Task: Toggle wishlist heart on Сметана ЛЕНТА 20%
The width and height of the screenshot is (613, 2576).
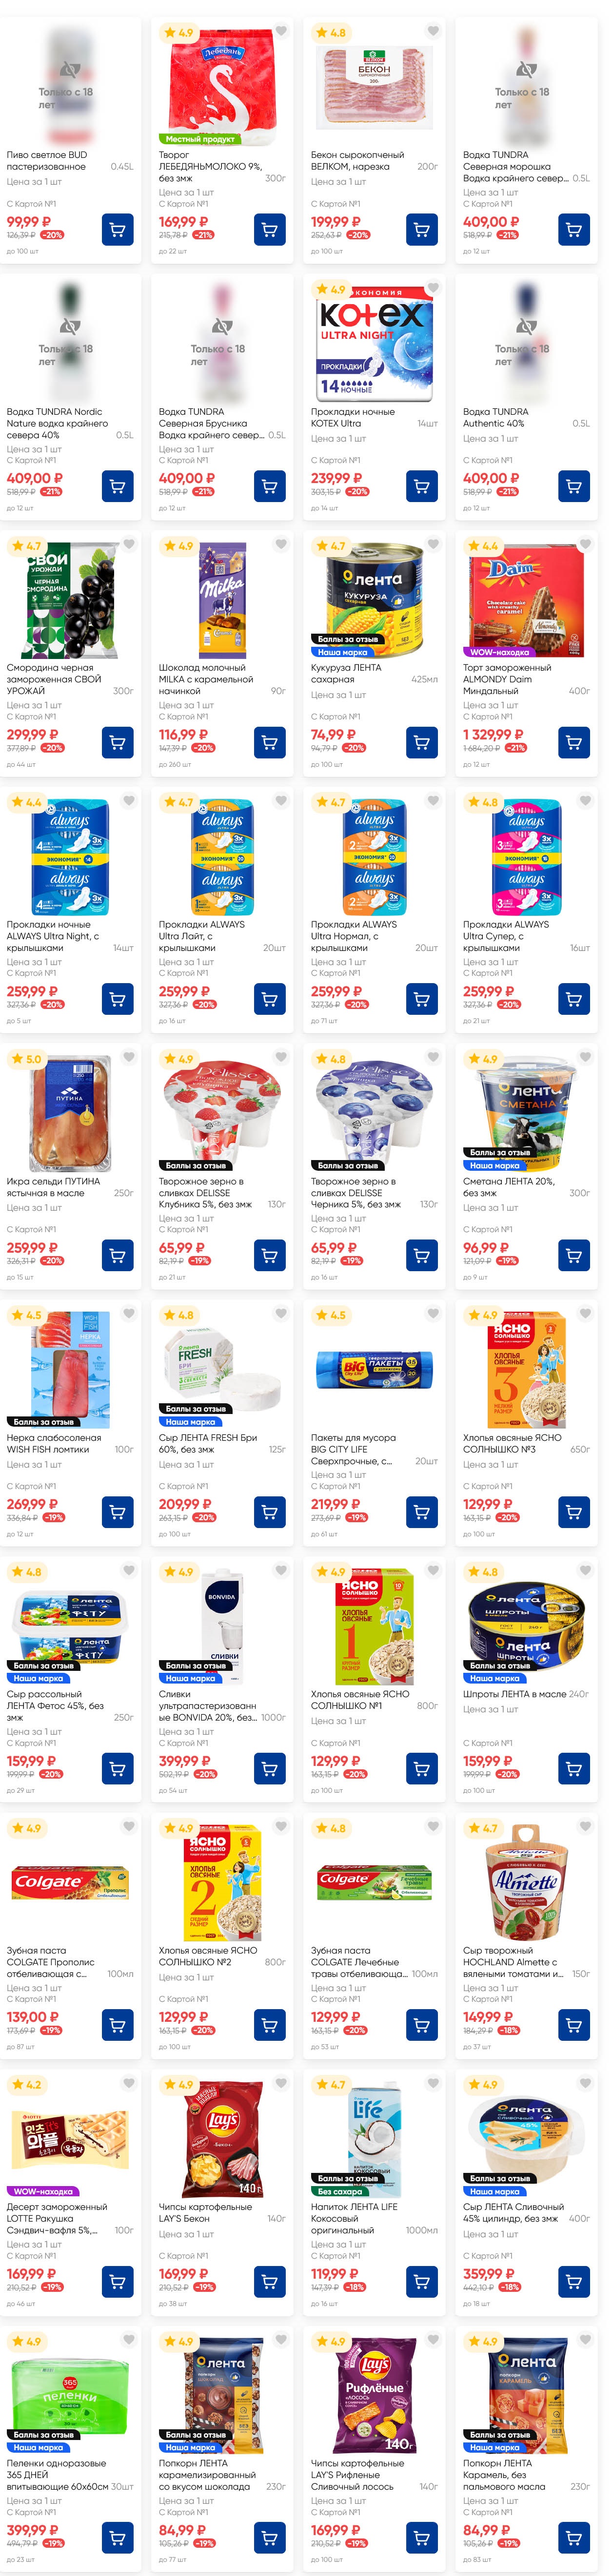Action: coord(585,1058)
